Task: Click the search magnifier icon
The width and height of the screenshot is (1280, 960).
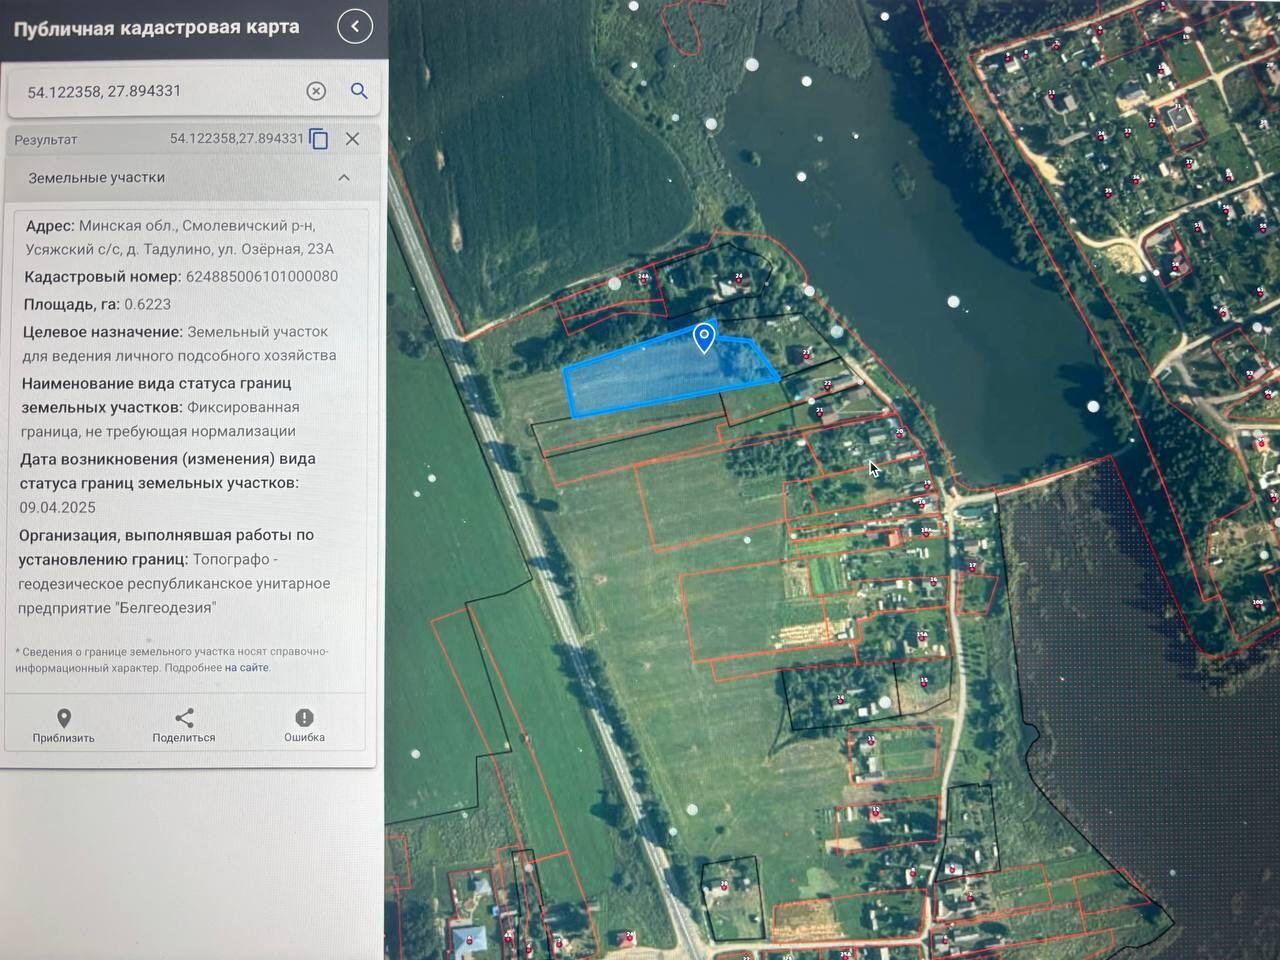Action: point(359,91)
